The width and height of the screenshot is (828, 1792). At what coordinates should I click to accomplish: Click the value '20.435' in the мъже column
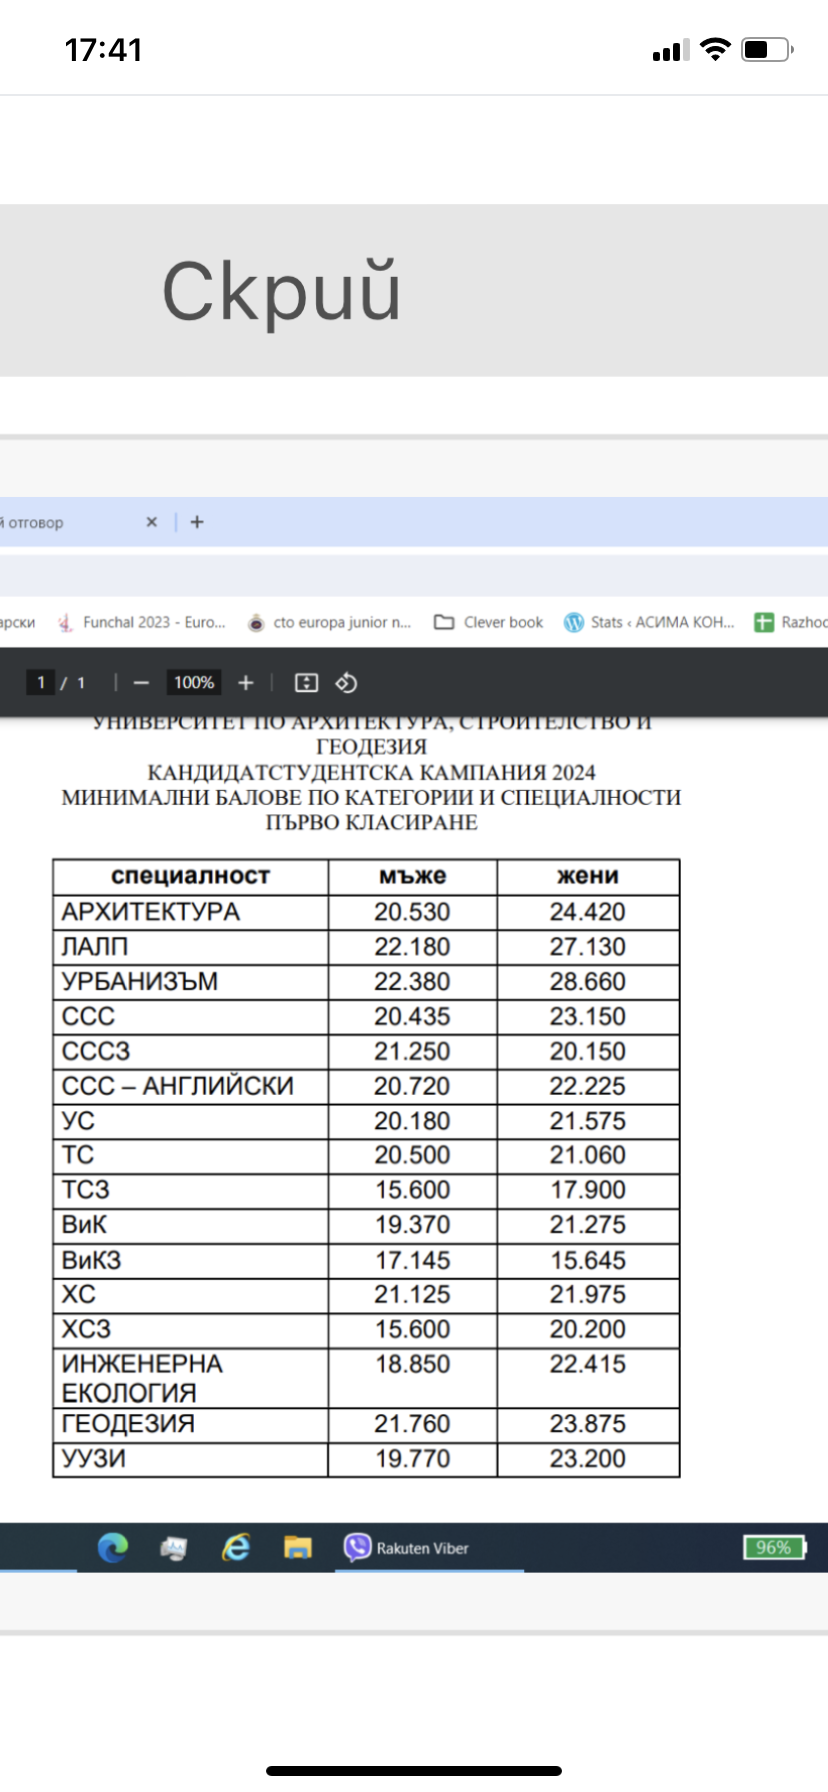413,1017
